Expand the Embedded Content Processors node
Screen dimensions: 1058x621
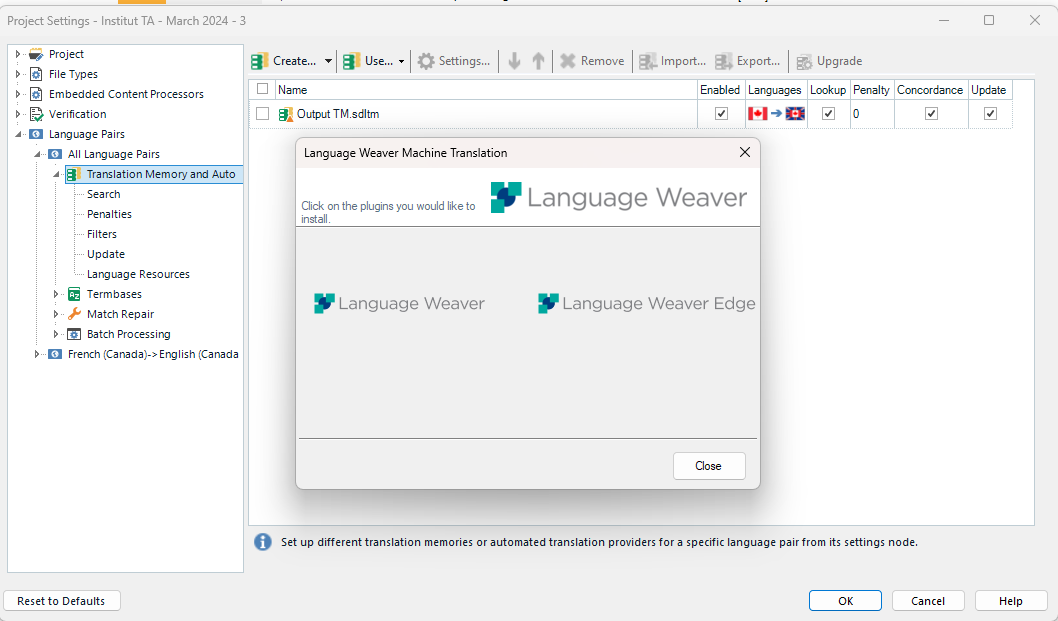[x=18, y=94]
